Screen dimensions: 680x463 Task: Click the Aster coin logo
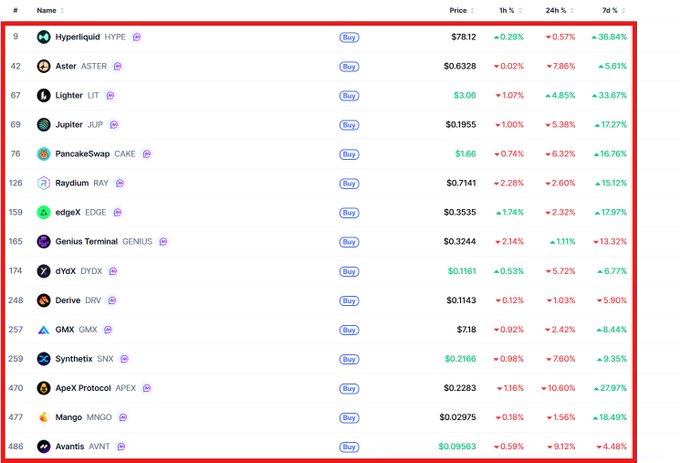pyautogui.click(x=43, y=66)
